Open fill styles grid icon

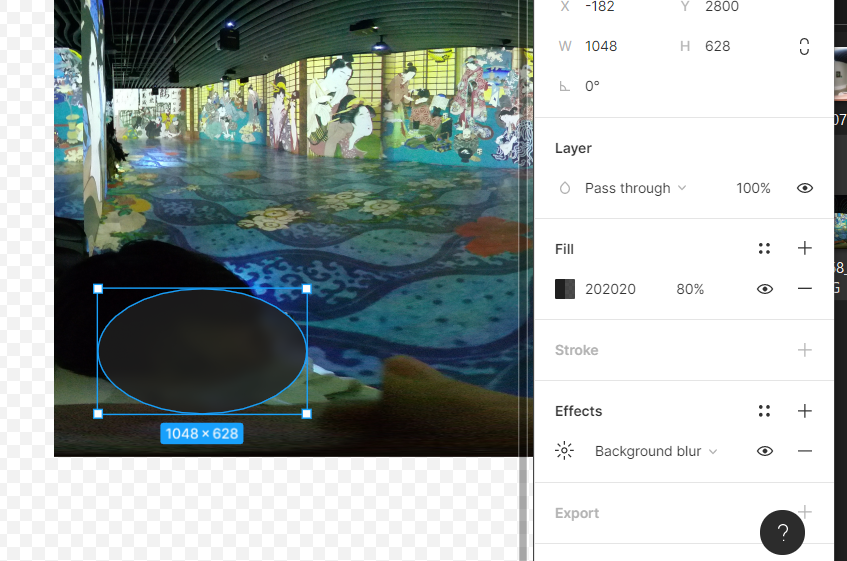point(764,248)
